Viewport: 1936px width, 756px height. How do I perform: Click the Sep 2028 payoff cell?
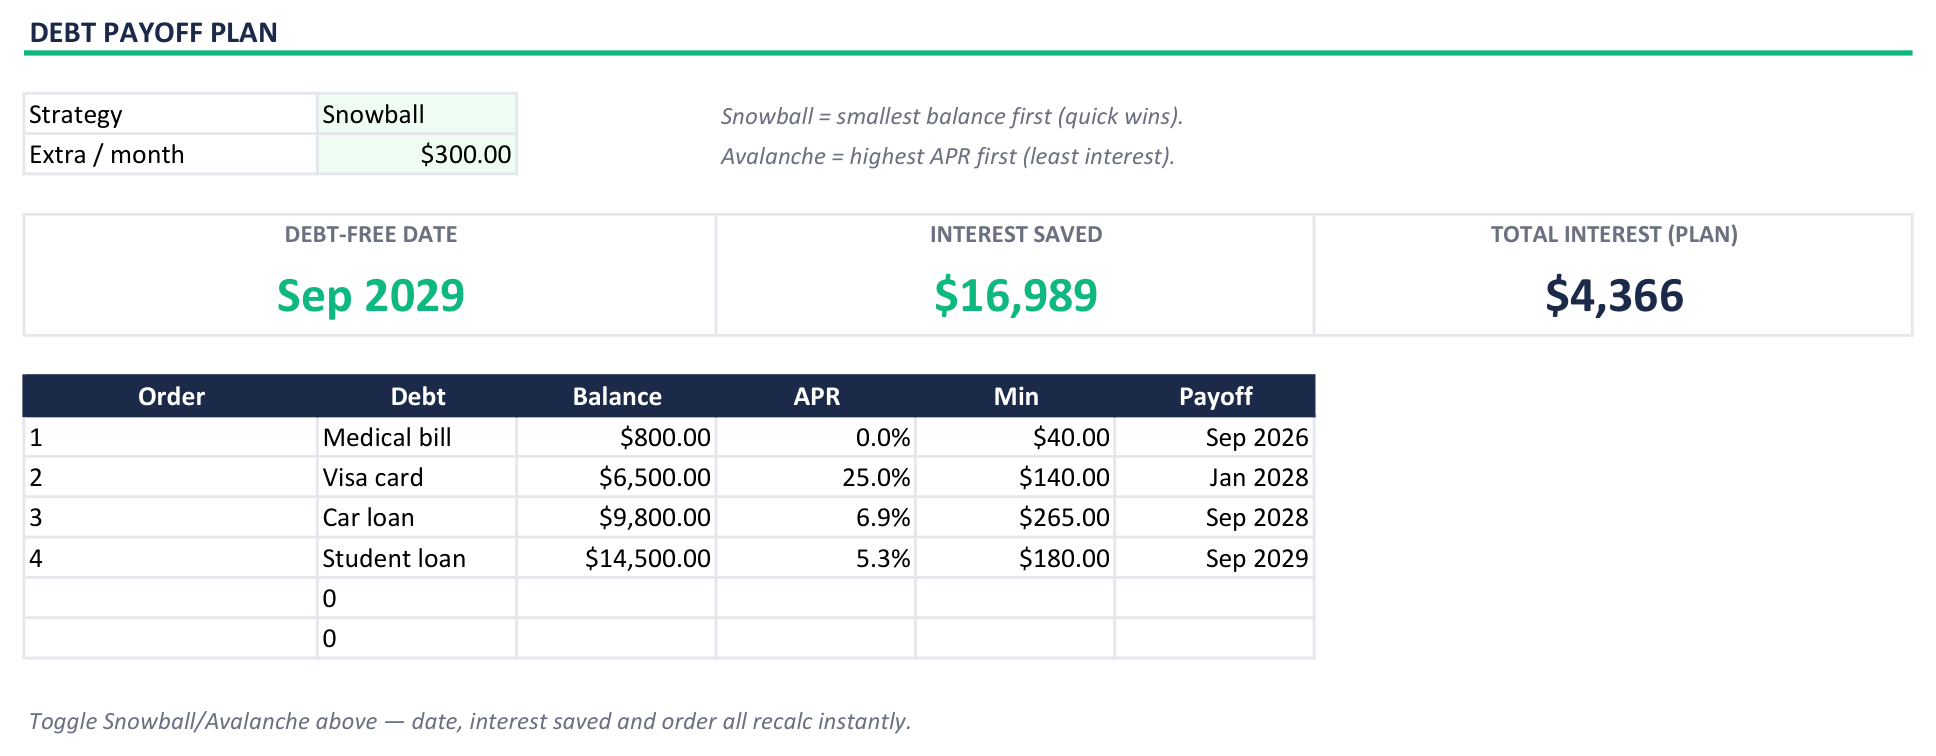point(1215,517)
